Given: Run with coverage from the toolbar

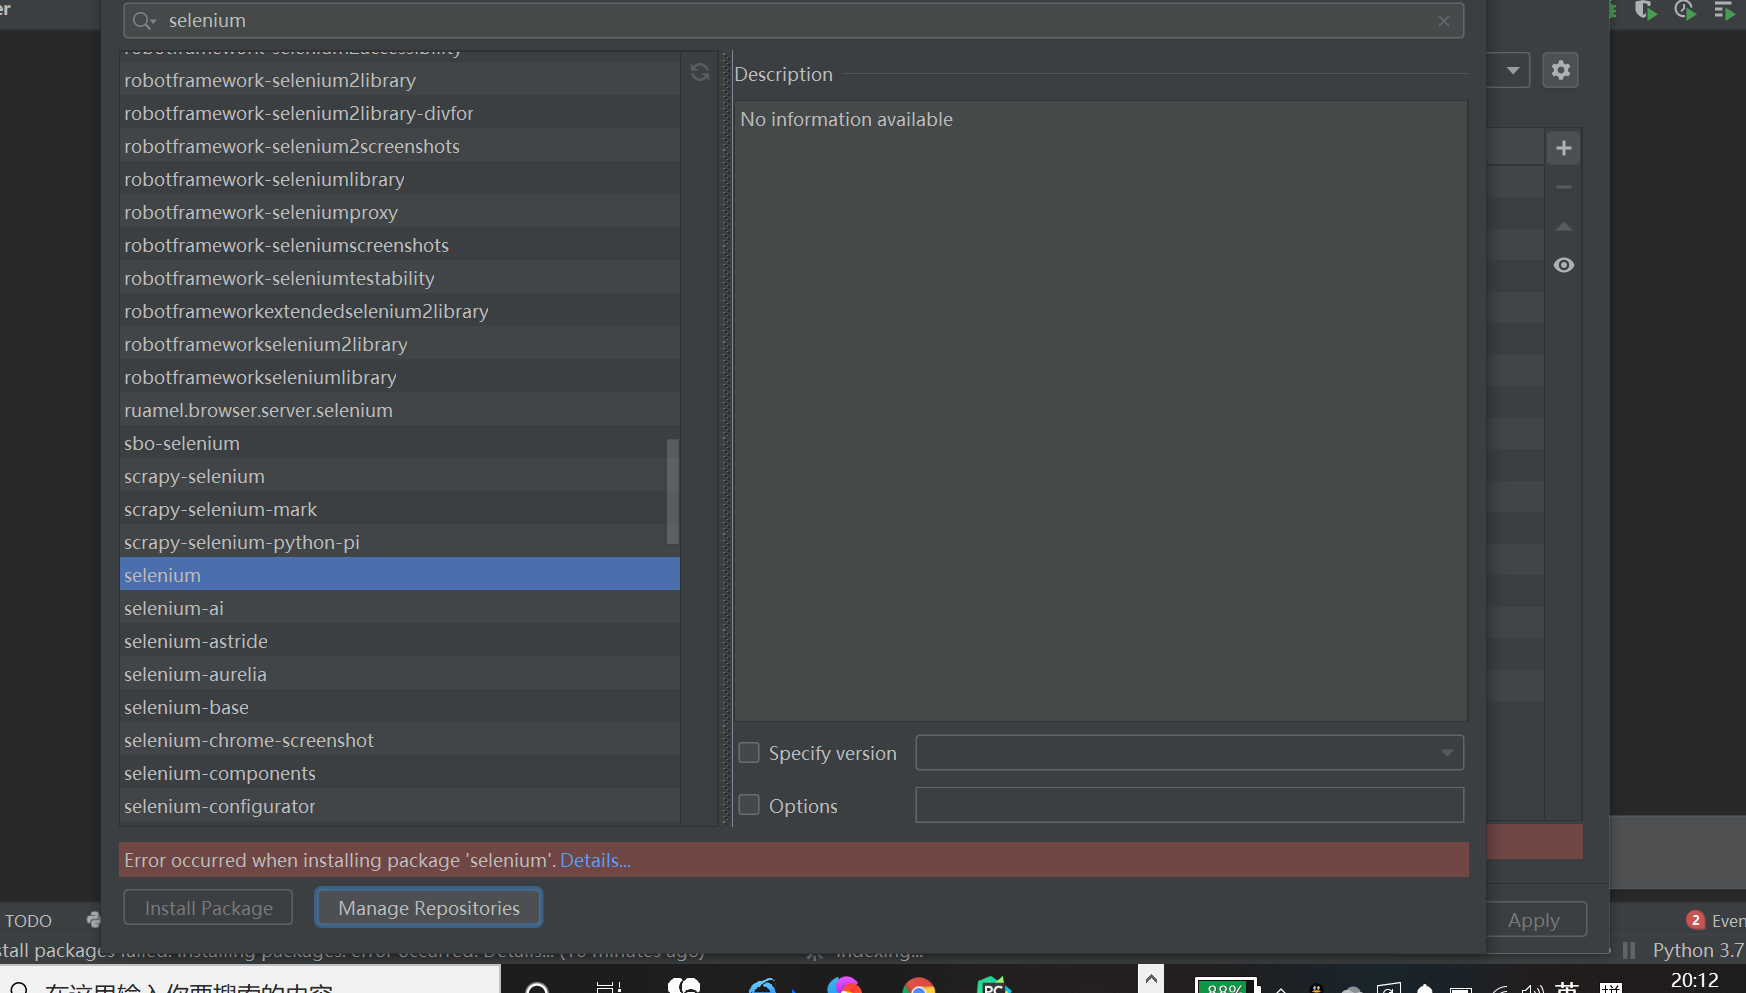Looking at the screenshot, I should pos(1645,10).
